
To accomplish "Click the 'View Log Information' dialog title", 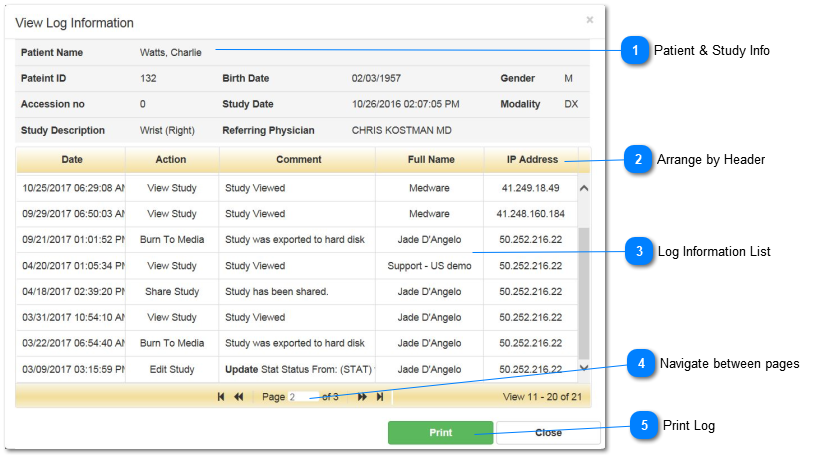I will click(x=74, y=23).
